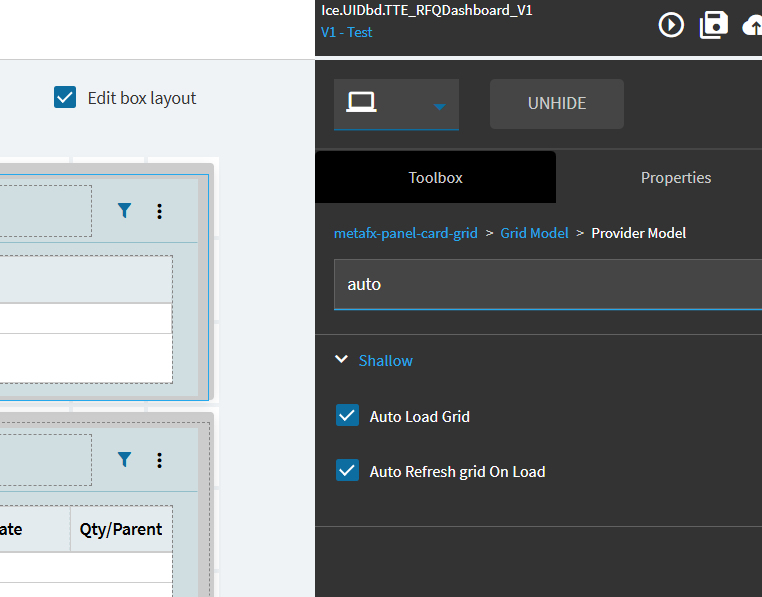This screenshot has width=762, height=597.
Task: Open the filter icon in lower card
Action: tap(124, 459)
